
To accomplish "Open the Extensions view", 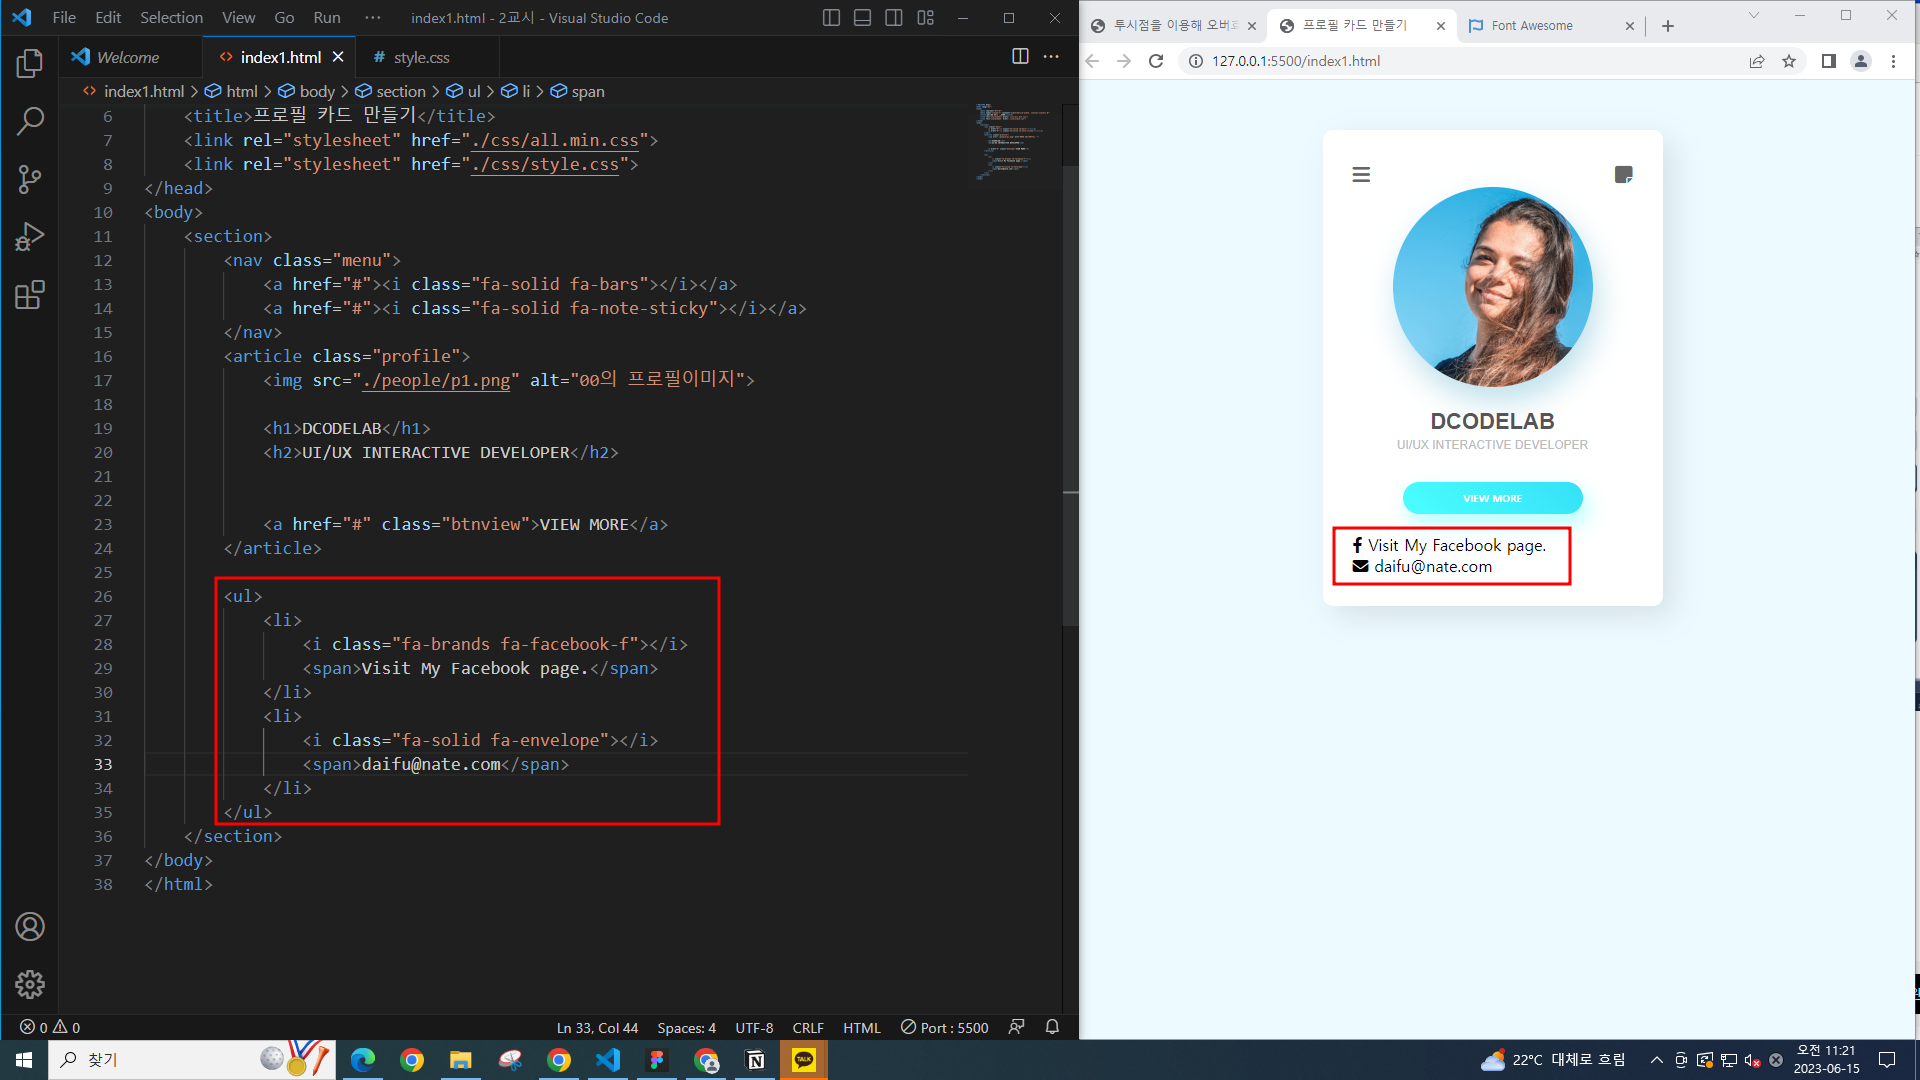I will pos(30,295).
